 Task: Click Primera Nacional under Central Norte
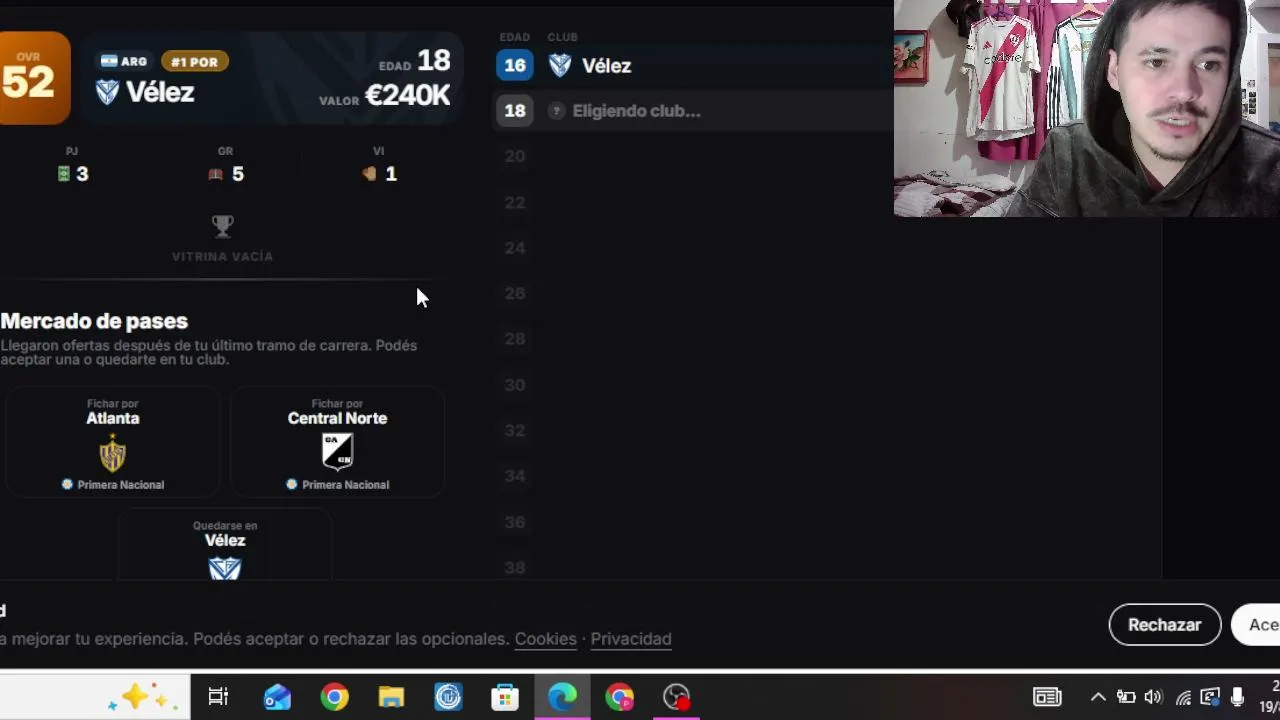pos(346,485)
